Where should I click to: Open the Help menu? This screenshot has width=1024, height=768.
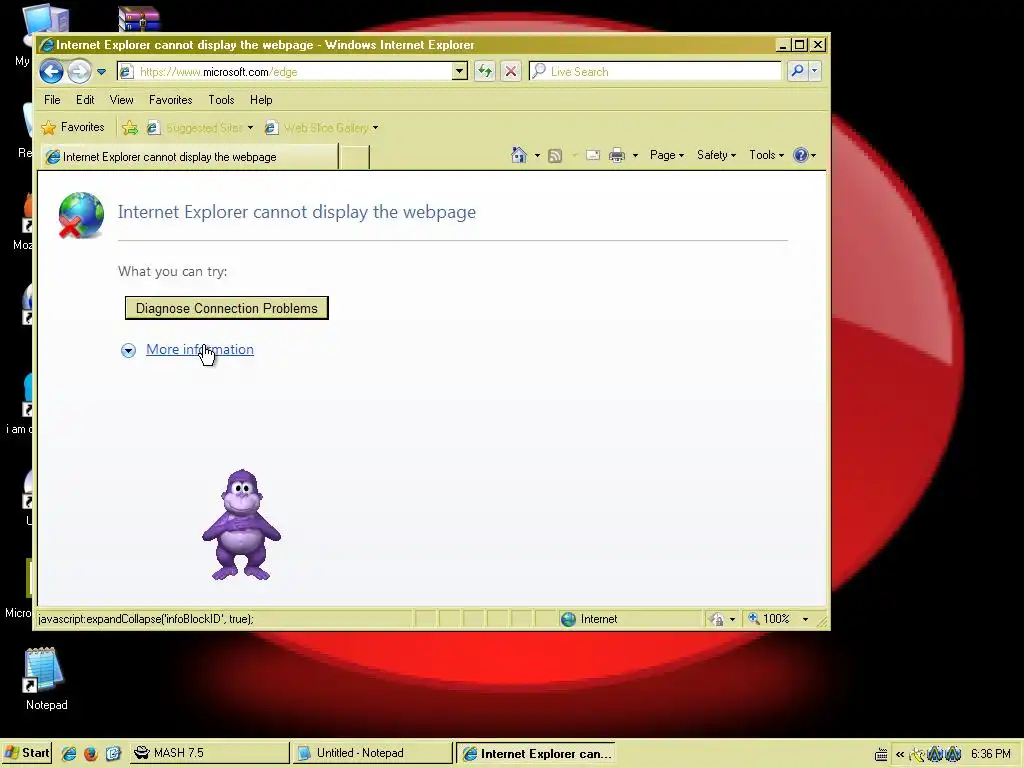coord(261,100)
